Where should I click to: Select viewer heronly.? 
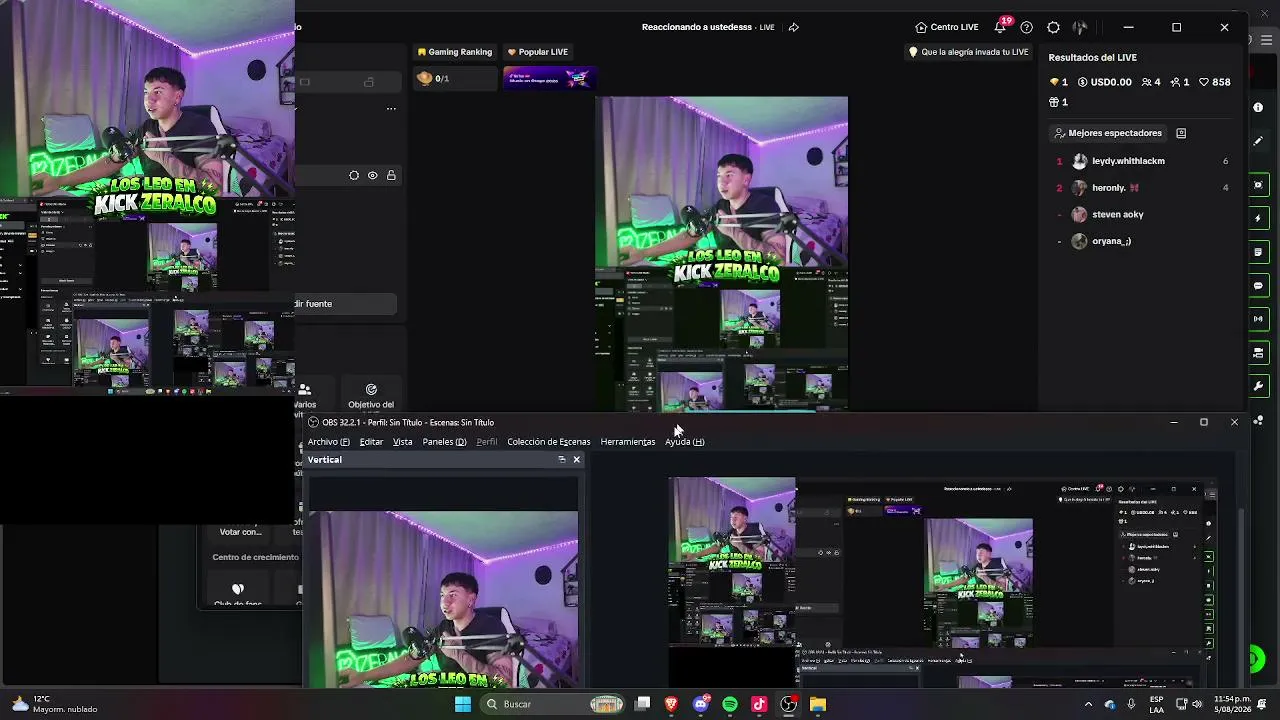tap(1143, 188)
